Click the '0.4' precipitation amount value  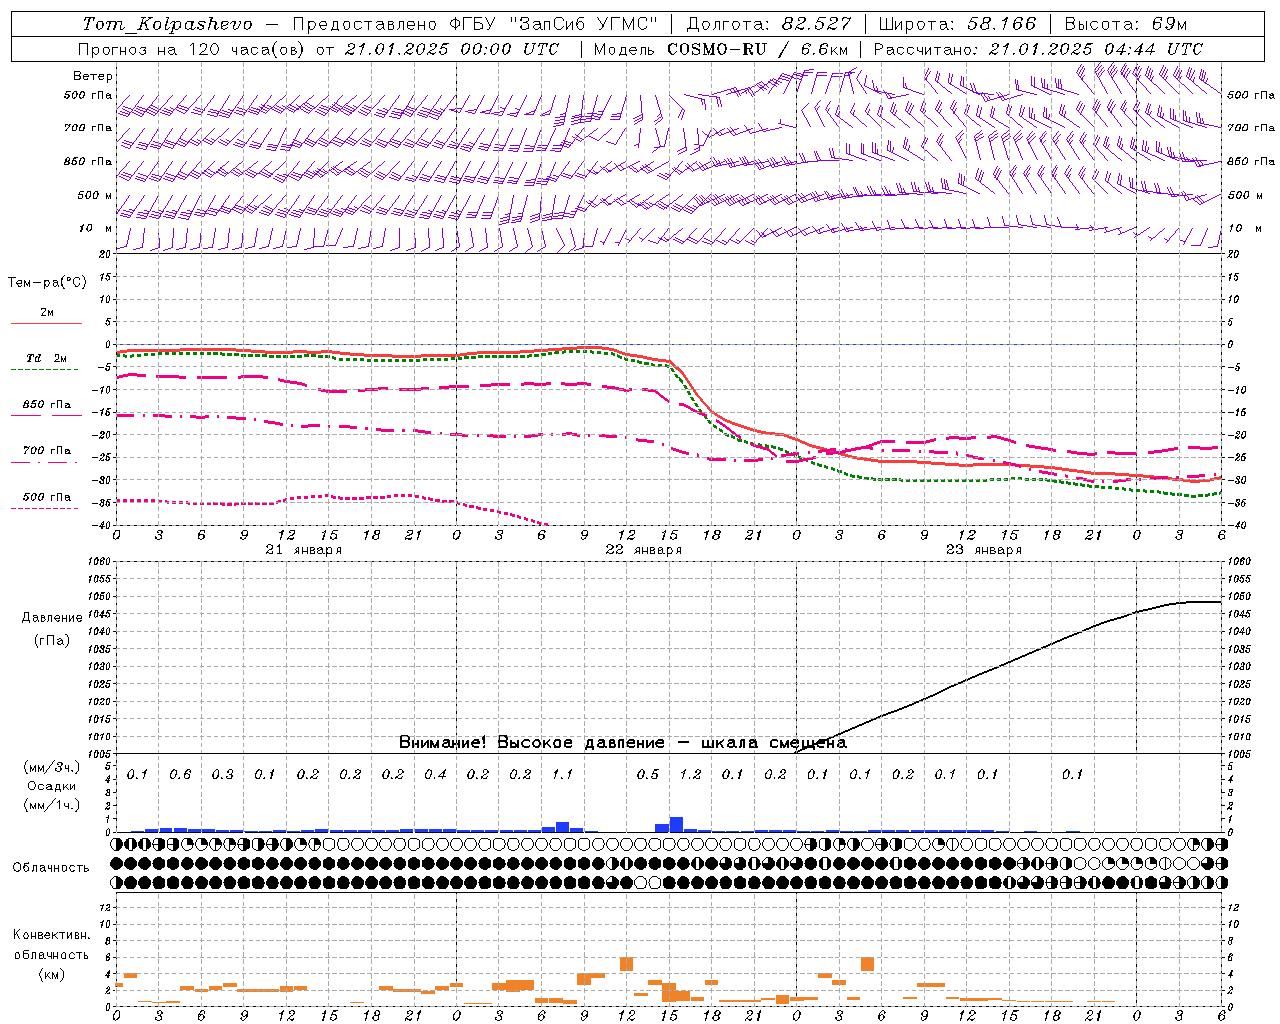click(435, 774)
